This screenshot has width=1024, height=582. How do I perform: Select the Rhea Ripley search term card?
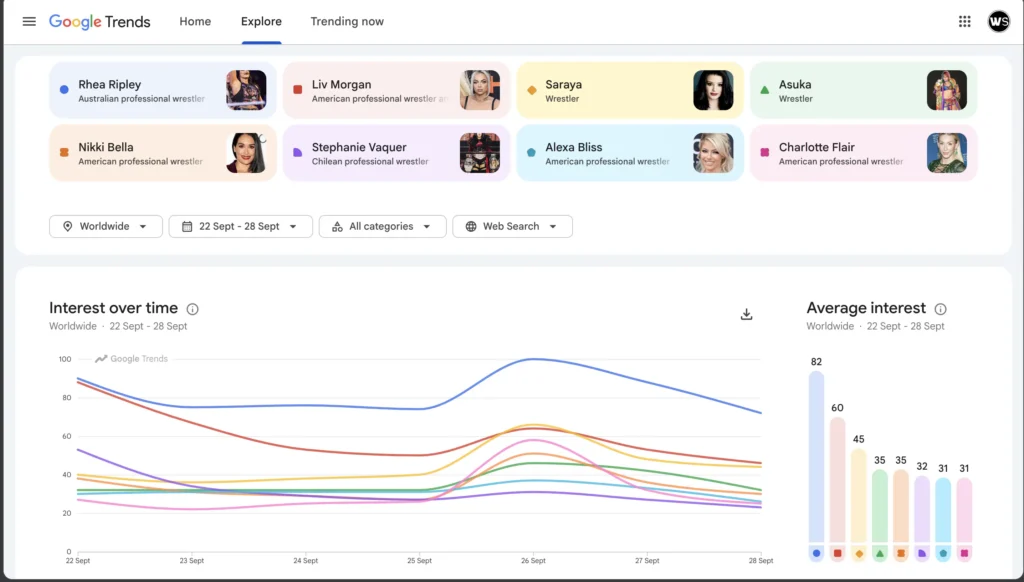tap(163, 90)
